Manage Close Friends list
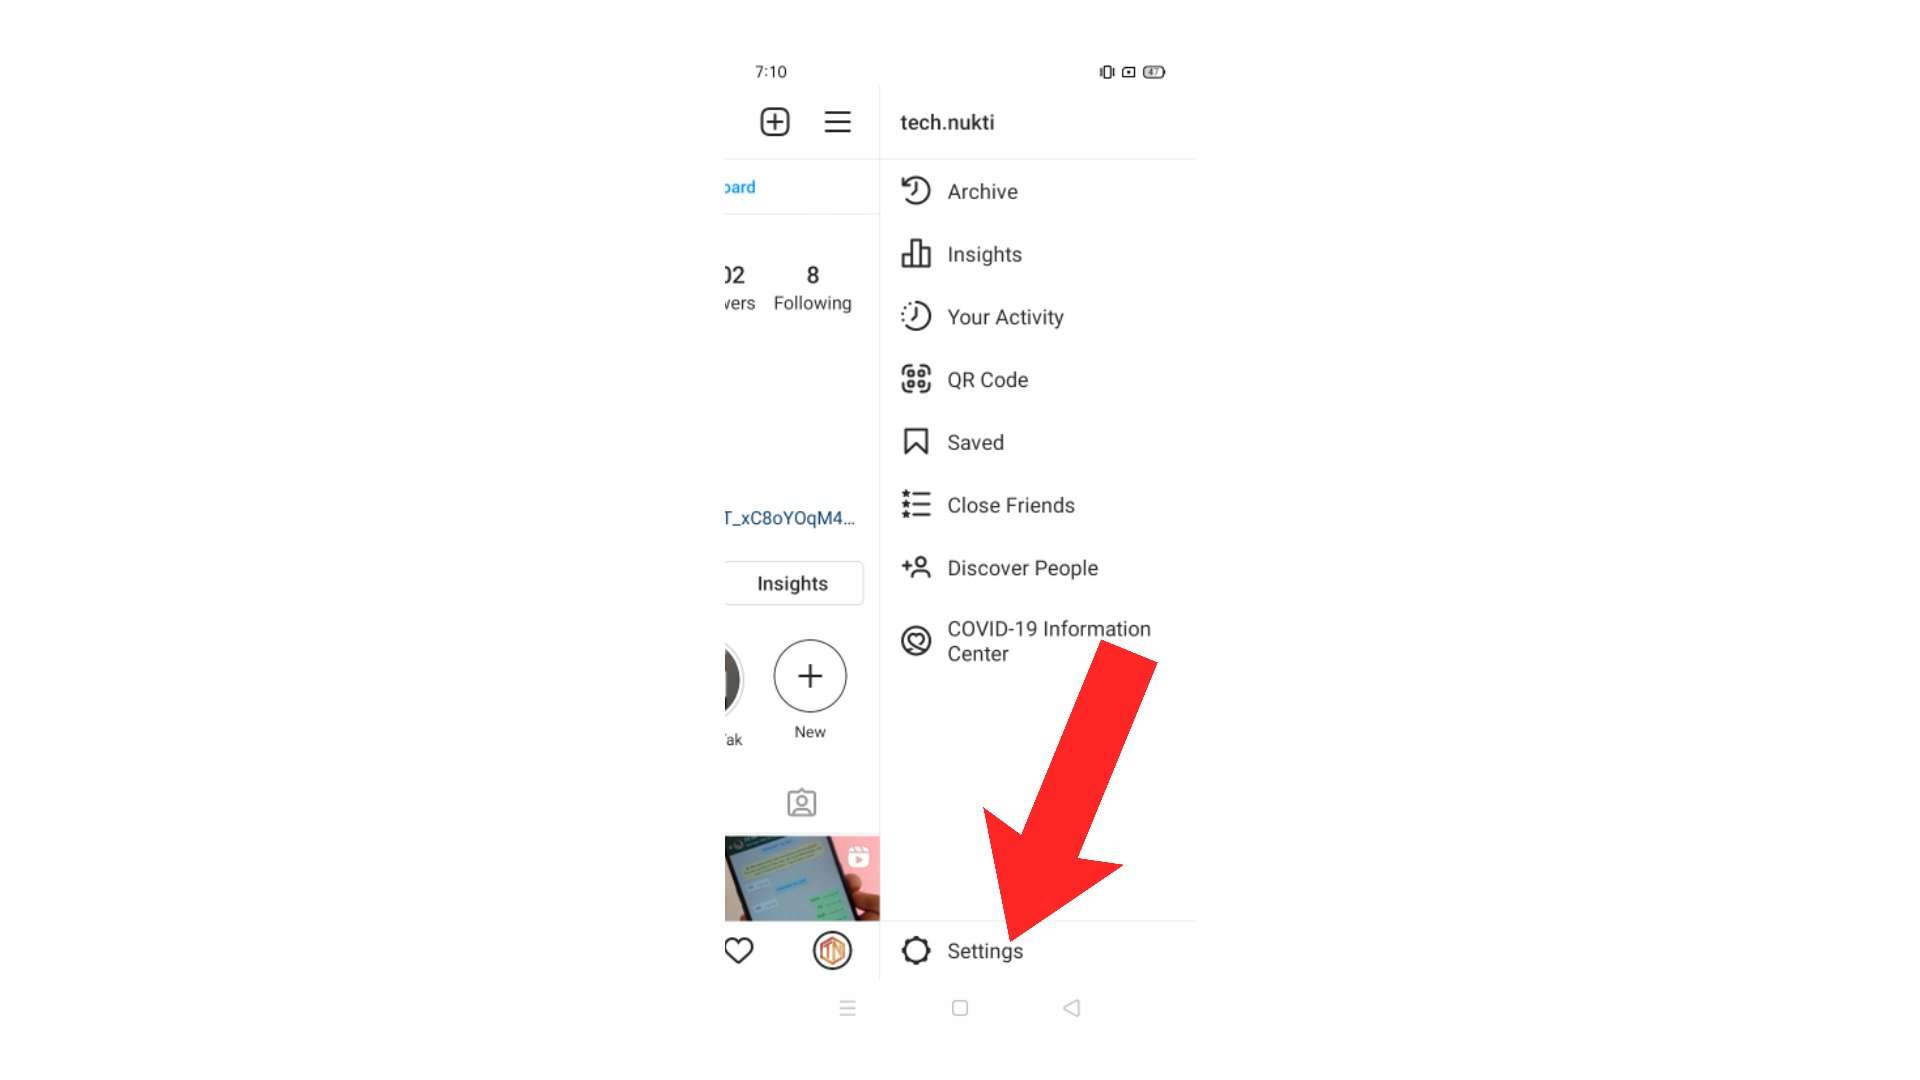 [1010, 505]
